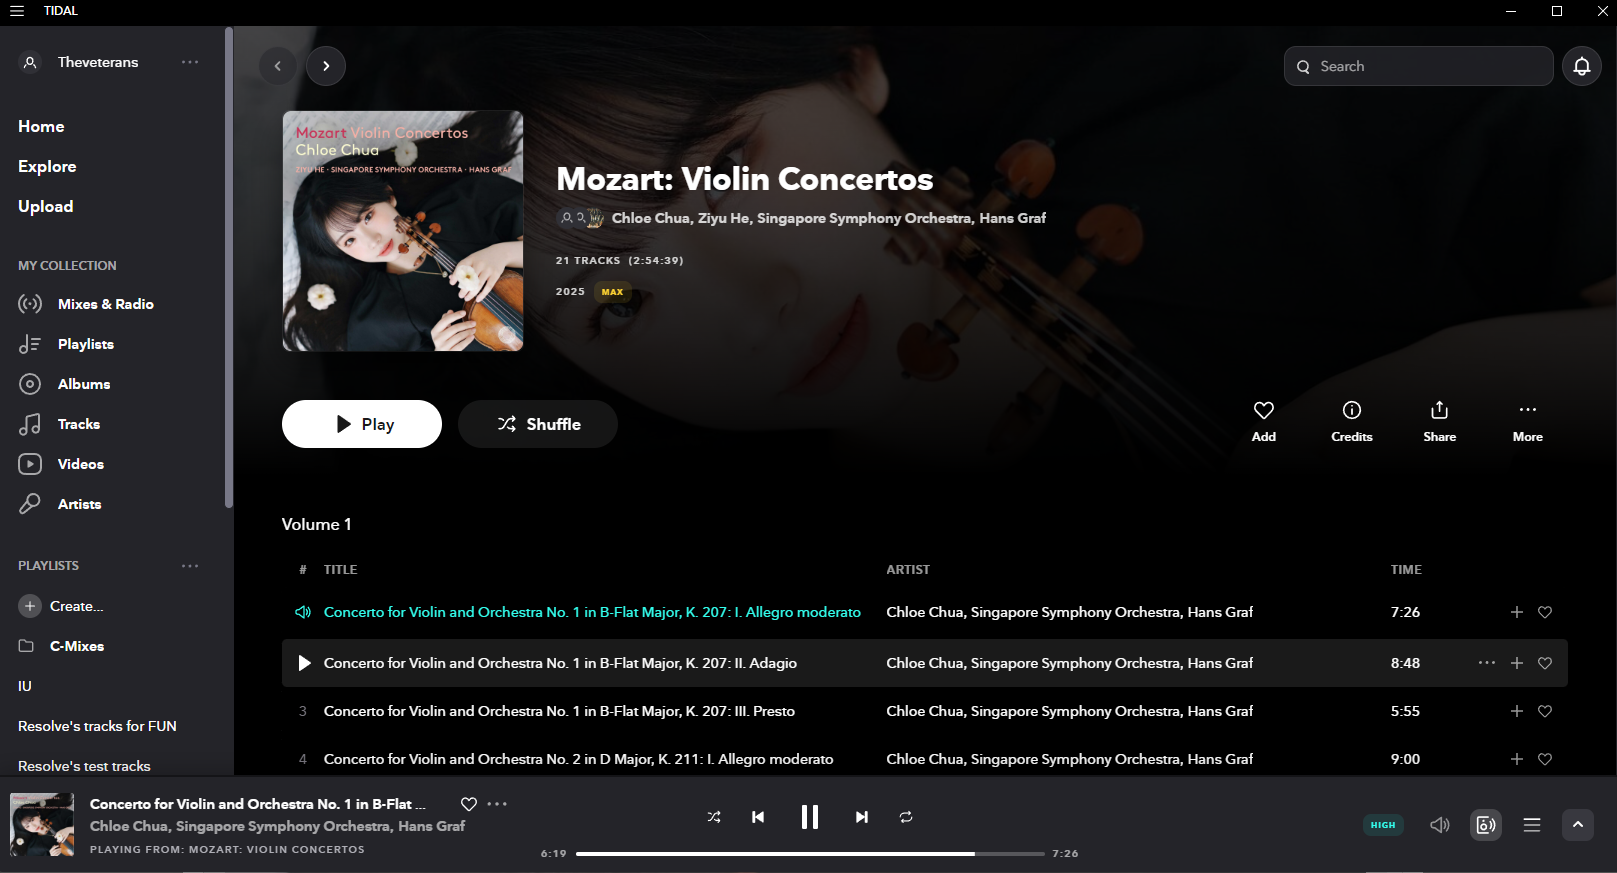This screenshot has width=1617, height=873.
Task: Open the Explore page
Action: click(x=47, y=167)
